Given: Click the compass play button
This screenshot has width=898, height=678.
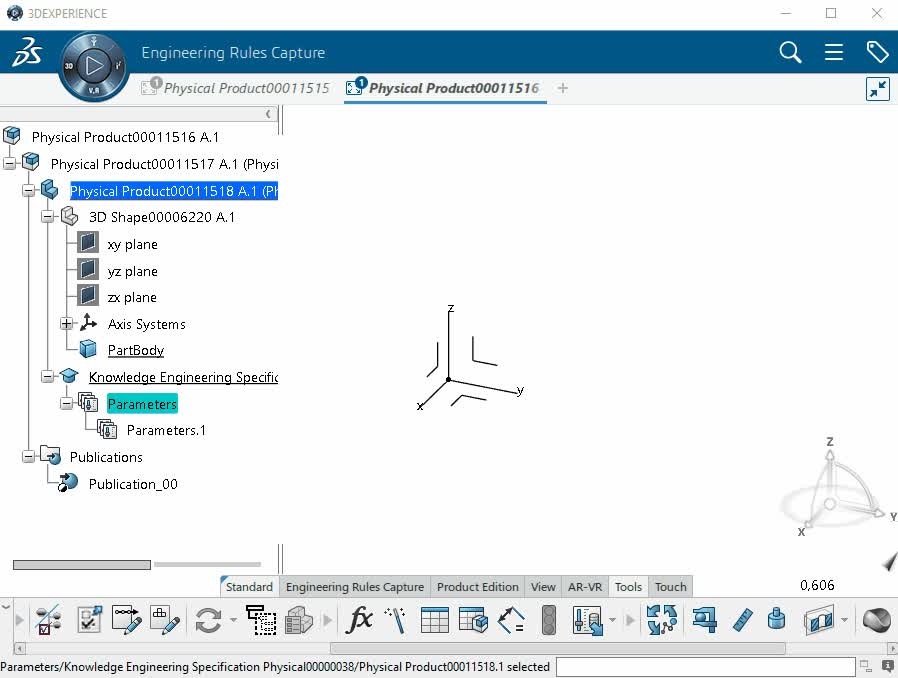Looking at the screenshot, I should pyautogui.click(x=94, y=66).
